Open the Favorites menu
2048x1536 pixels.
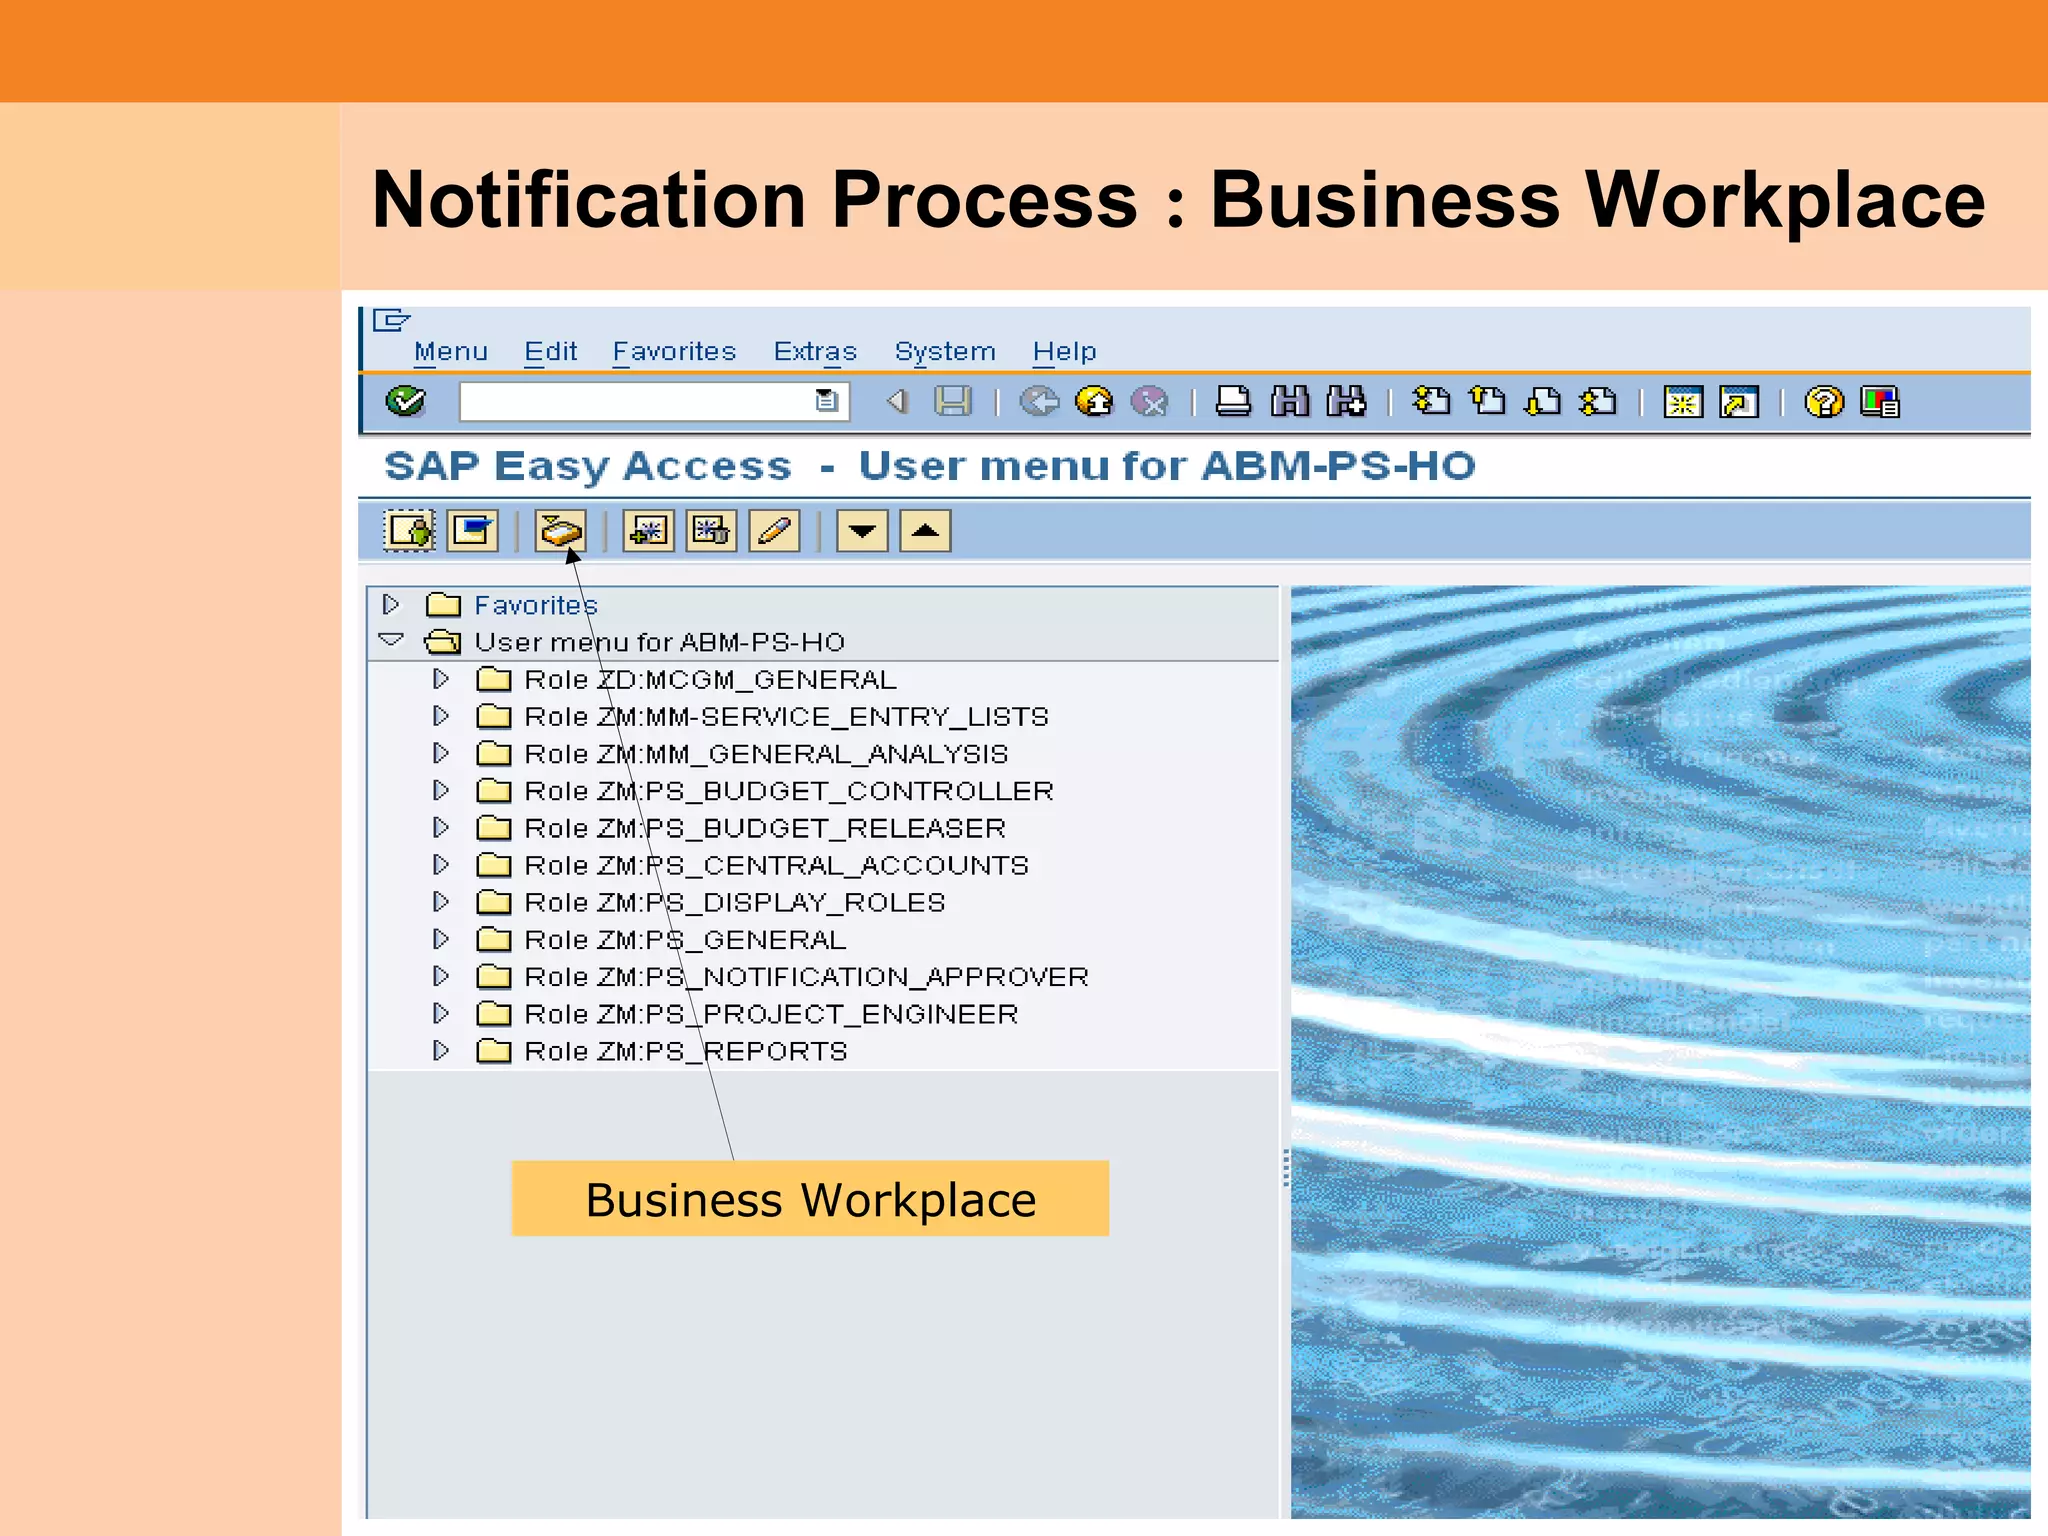[674, 352]
